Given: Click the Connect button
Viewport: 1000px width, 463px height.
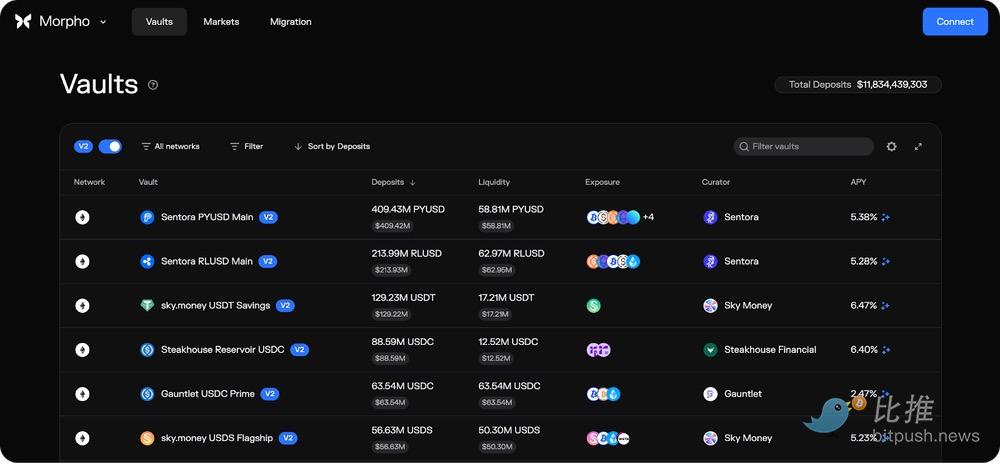Looking at the screenshot, I should (954, 22).
